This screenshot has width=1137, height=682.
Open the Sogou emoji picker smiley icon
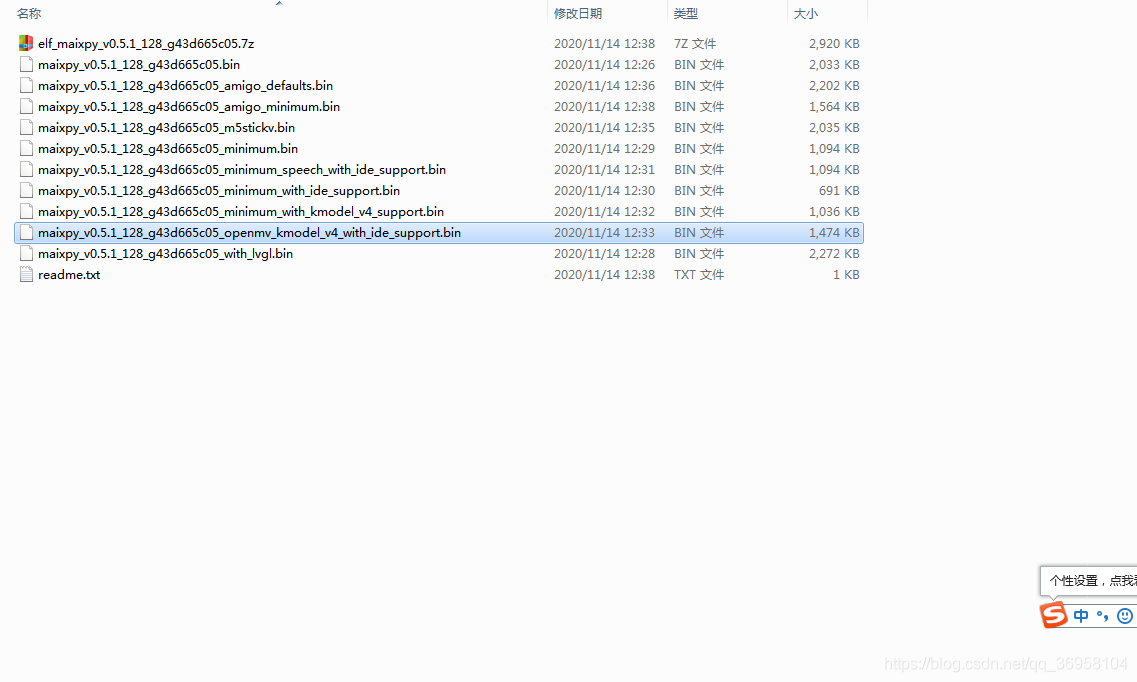click(1124, 616)
